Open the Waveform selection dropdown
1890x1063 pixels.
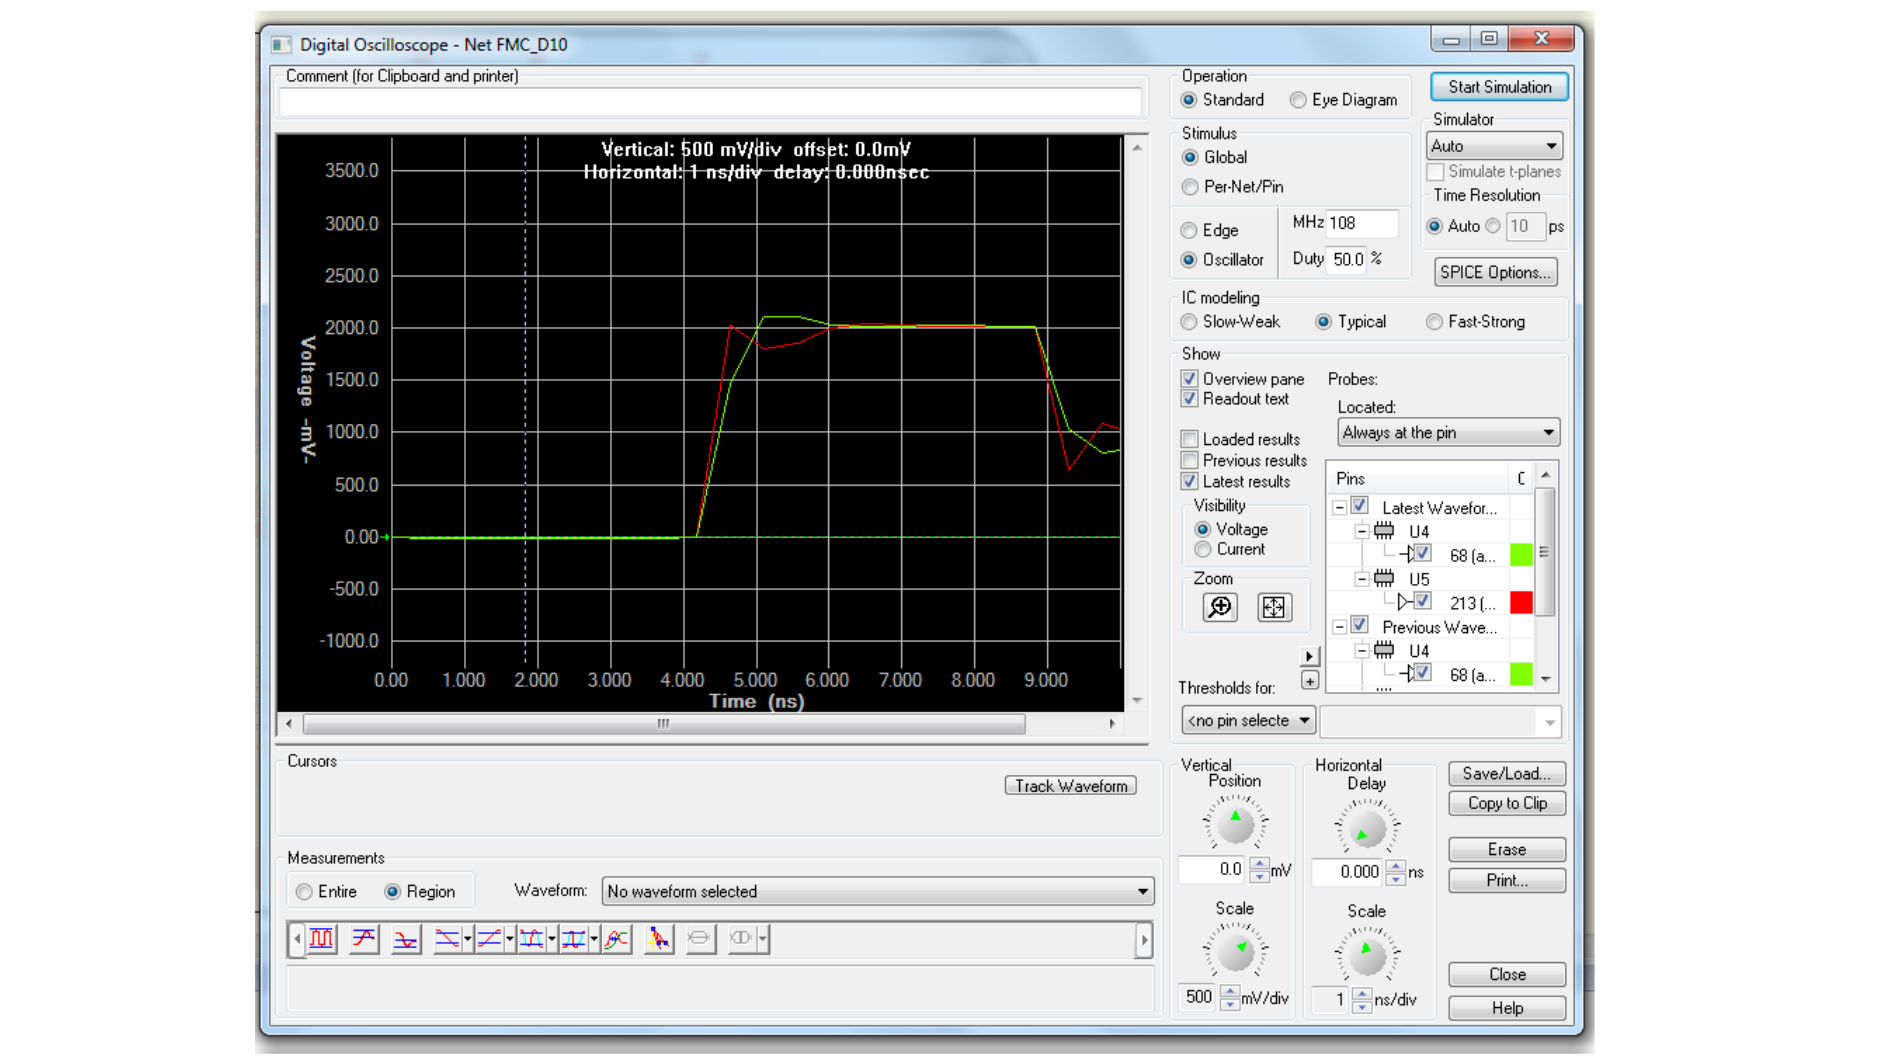click(877, 891)
